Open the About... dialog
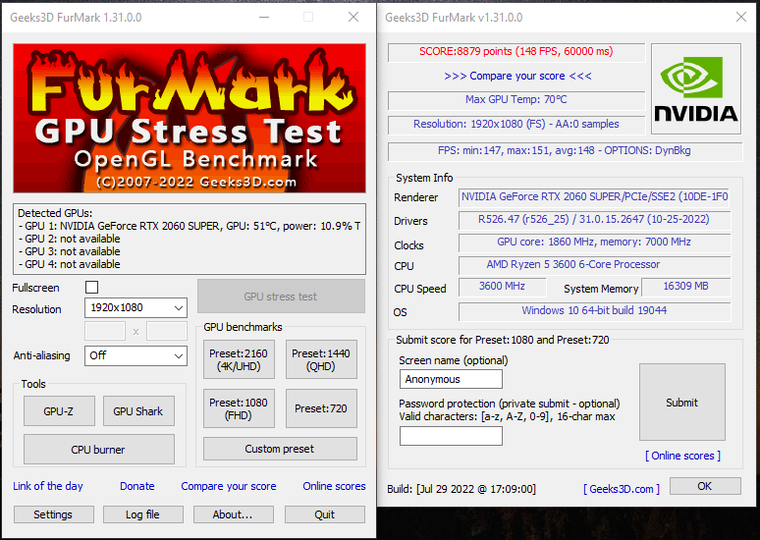This screenshot has width=760, height=540. (x=233, y=514)
